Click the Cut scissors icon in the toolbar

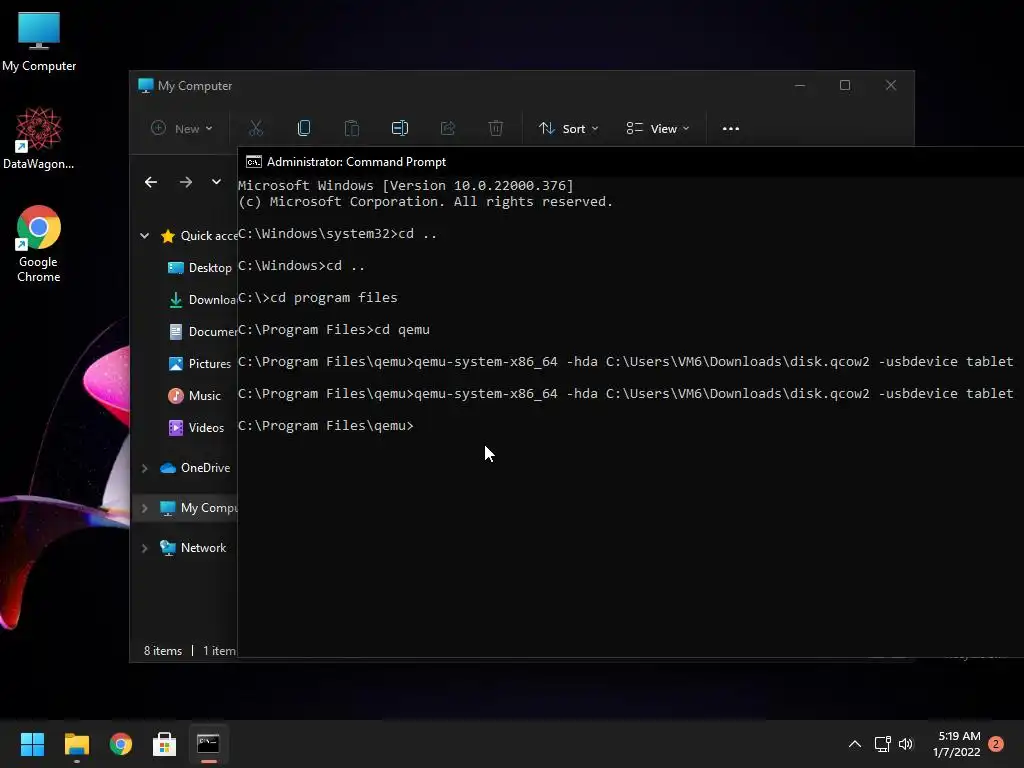click(x=255, y=129)
